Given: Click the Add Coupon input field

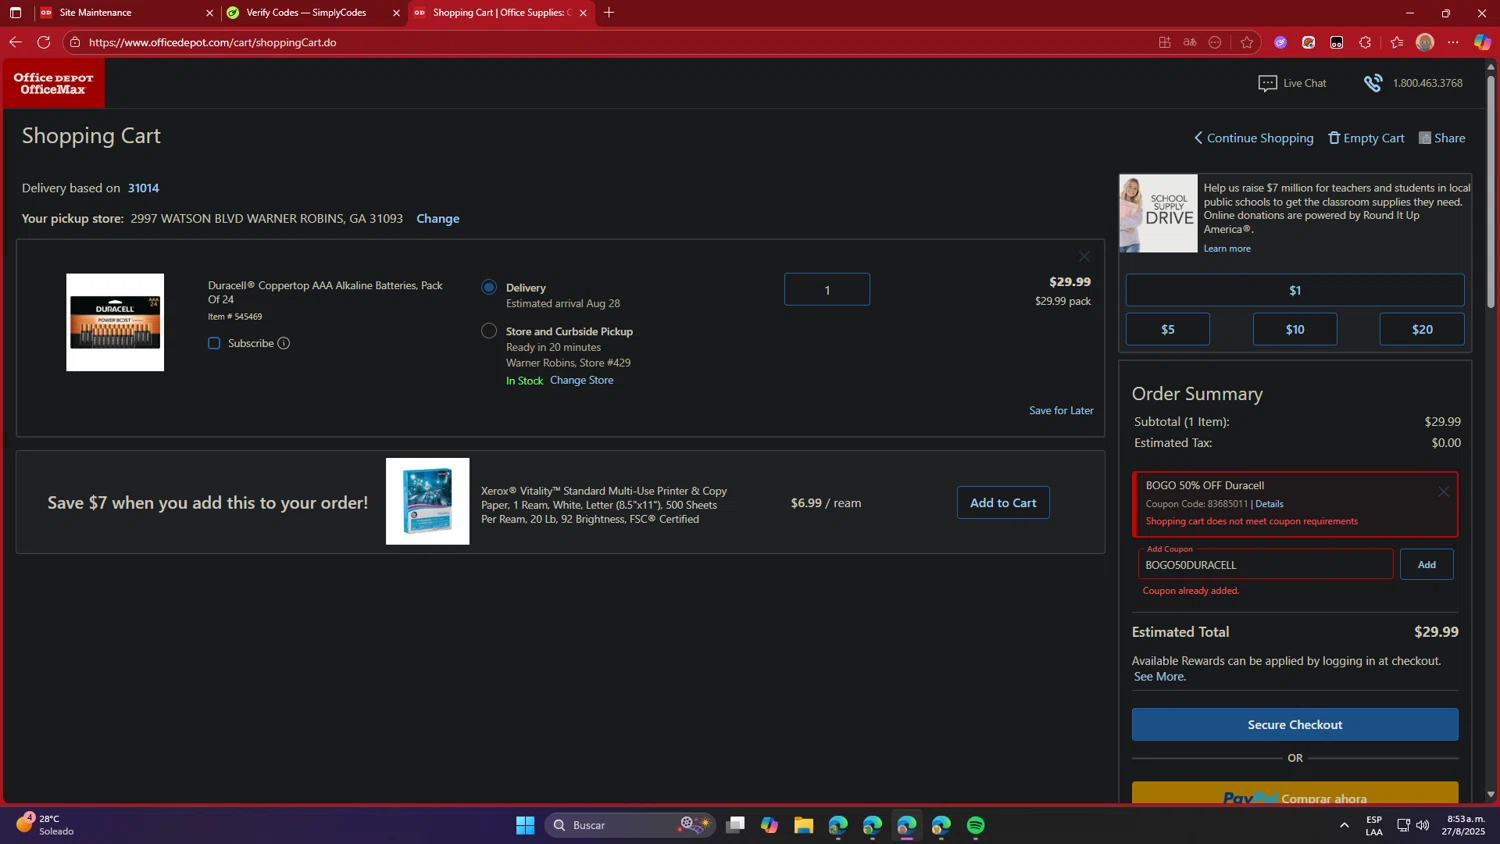Looking at the screenshot, I should 1265,564.
